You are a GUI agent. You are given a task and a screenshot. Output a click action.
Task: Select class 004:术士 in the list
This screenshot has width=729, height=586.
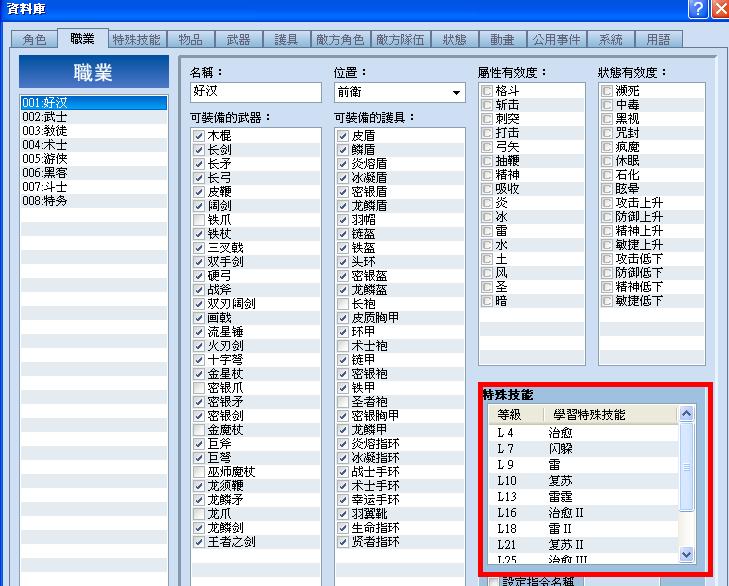(93, 145)
